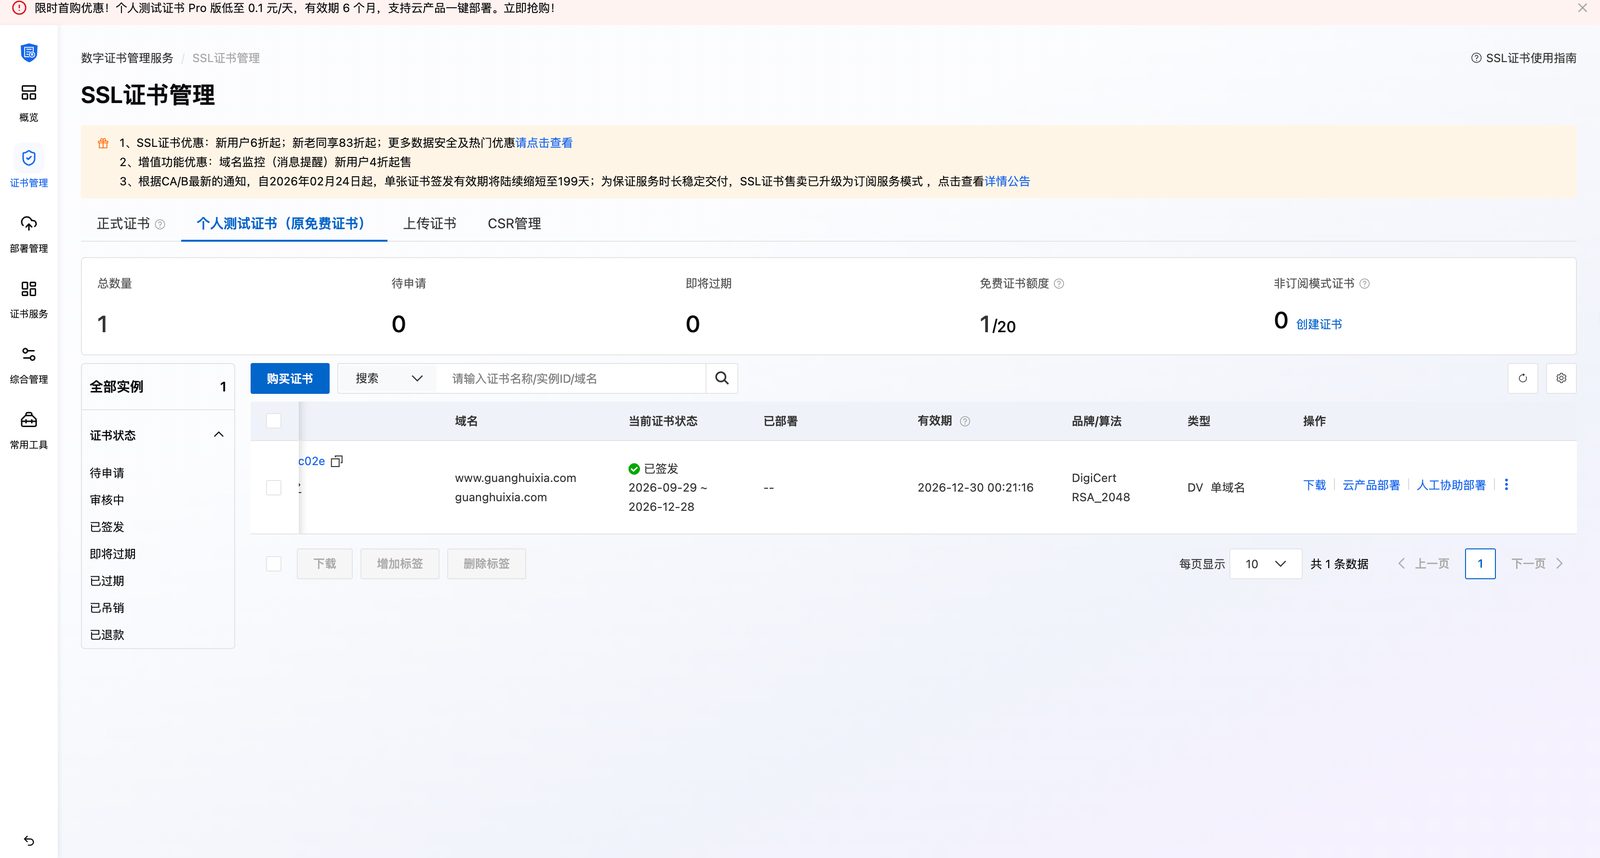Screen dimensions: 1600x858
Task: Switch to 正式证书 tab
Action: click(x=123, y=224)
